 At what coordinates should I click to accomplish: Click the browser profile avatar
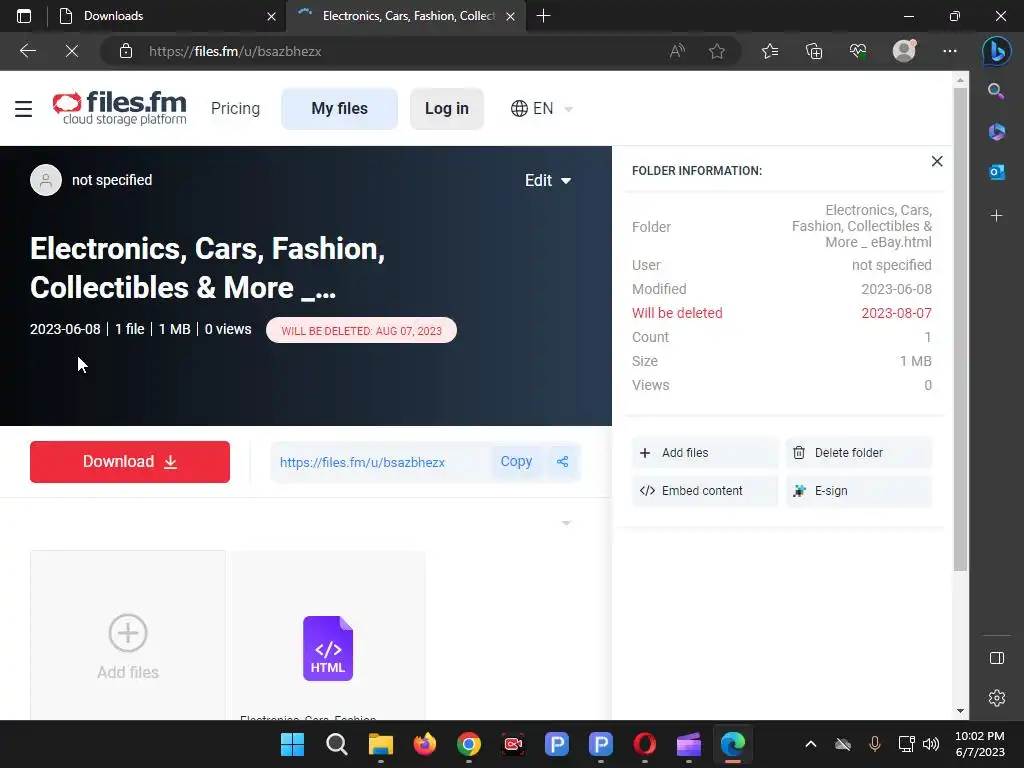pos(904,51)
